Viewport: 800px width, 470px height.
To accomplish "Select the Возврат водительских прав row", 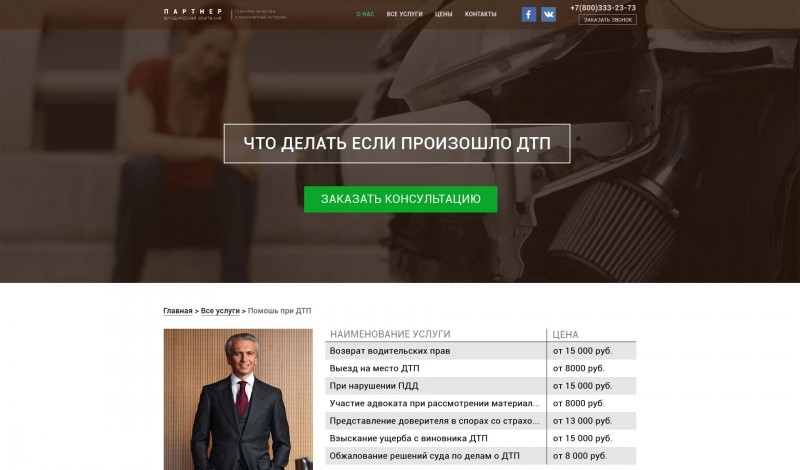I will point(481,351).
